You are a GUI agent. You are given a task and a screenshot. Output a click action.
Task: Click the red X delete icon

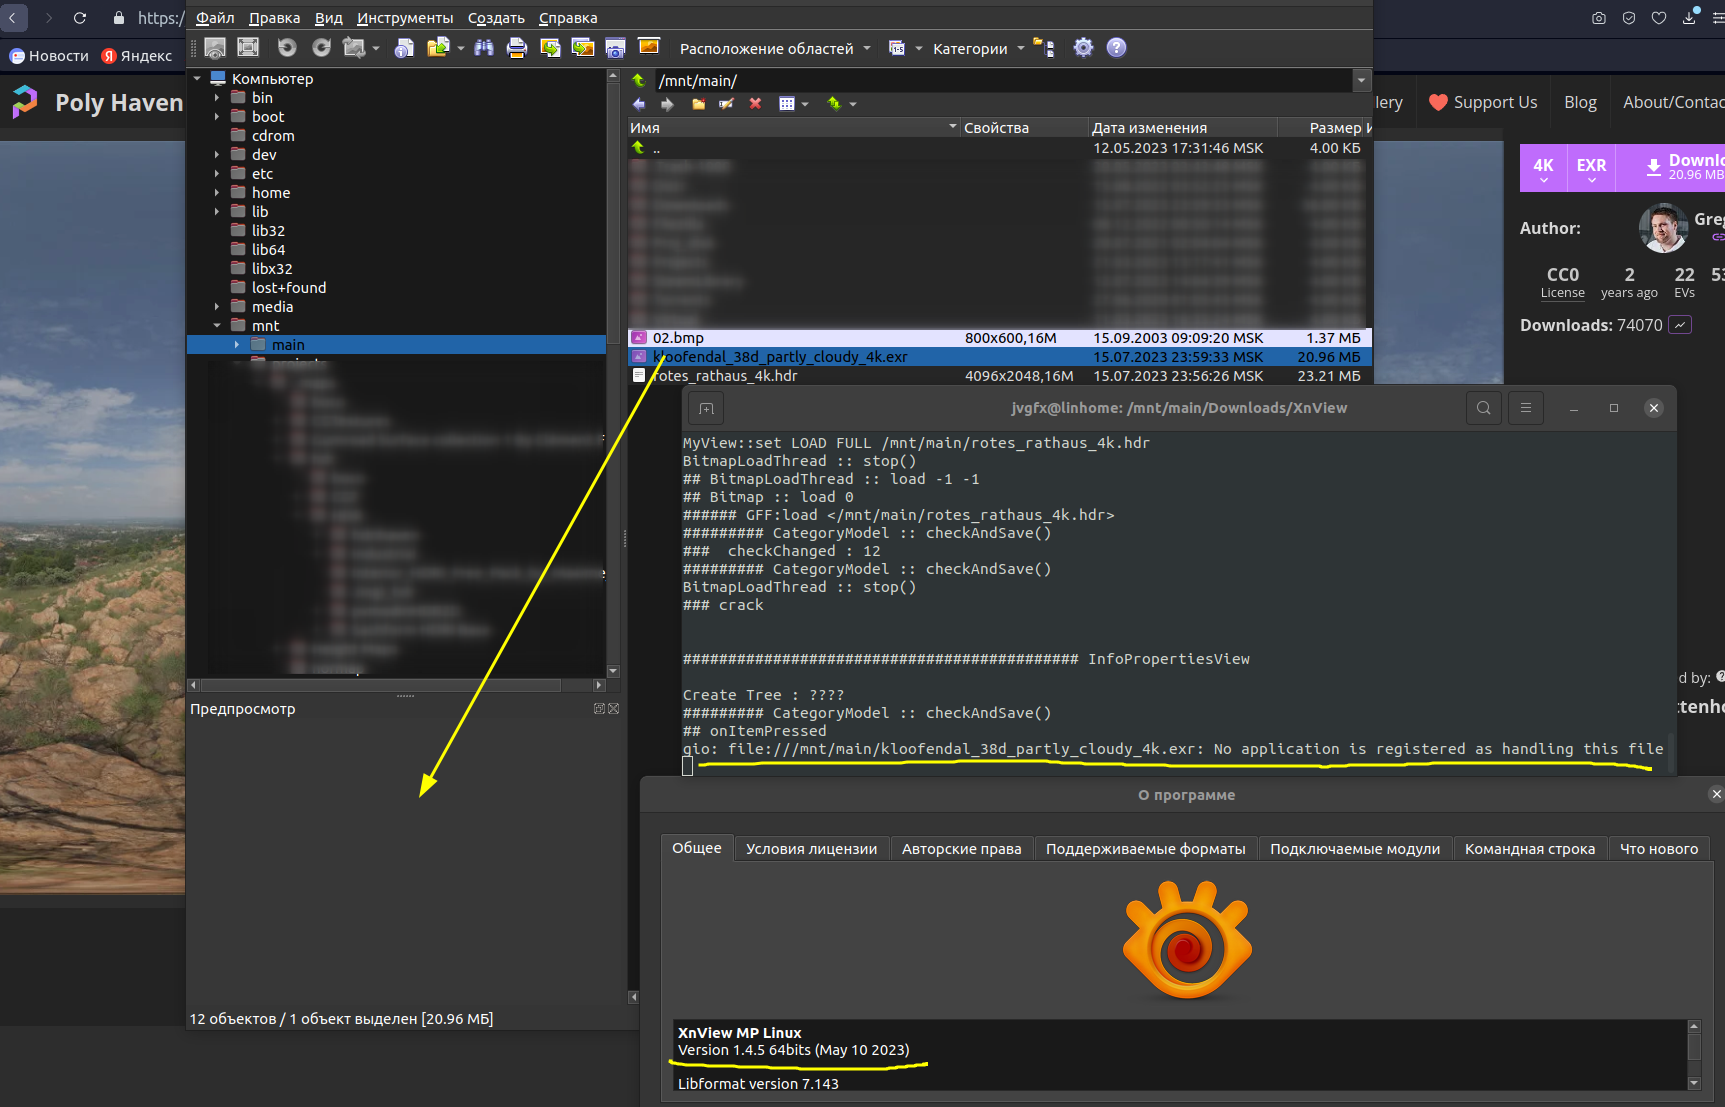point(755,104)
